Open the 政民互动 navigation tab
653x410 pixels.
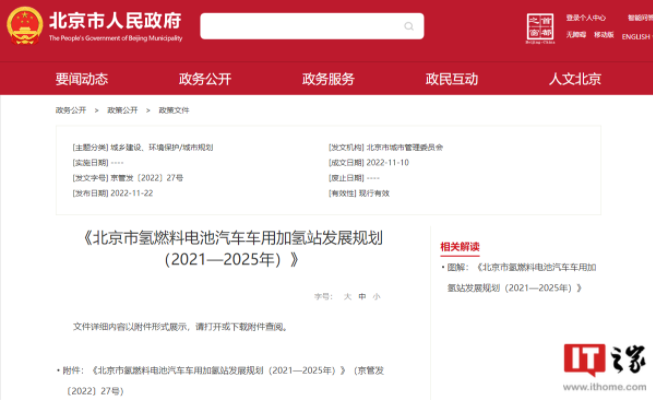click(451, 80)
